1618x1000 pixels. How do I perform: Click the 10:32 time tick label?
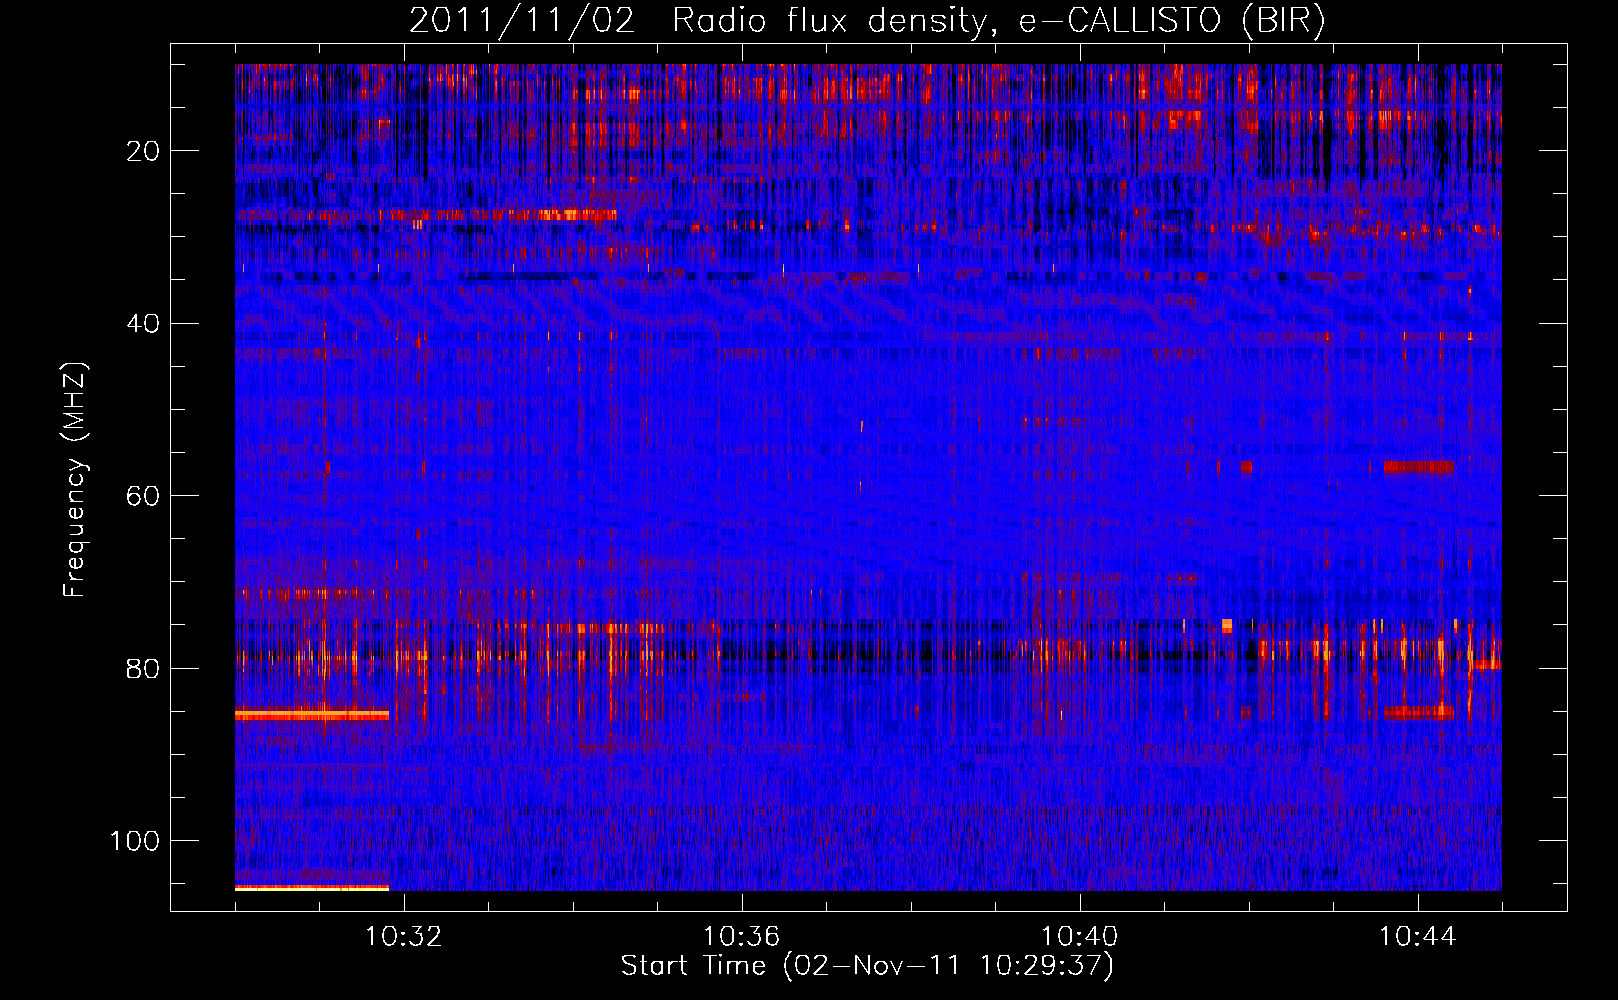pyautogui.click(x=403, y=937)
